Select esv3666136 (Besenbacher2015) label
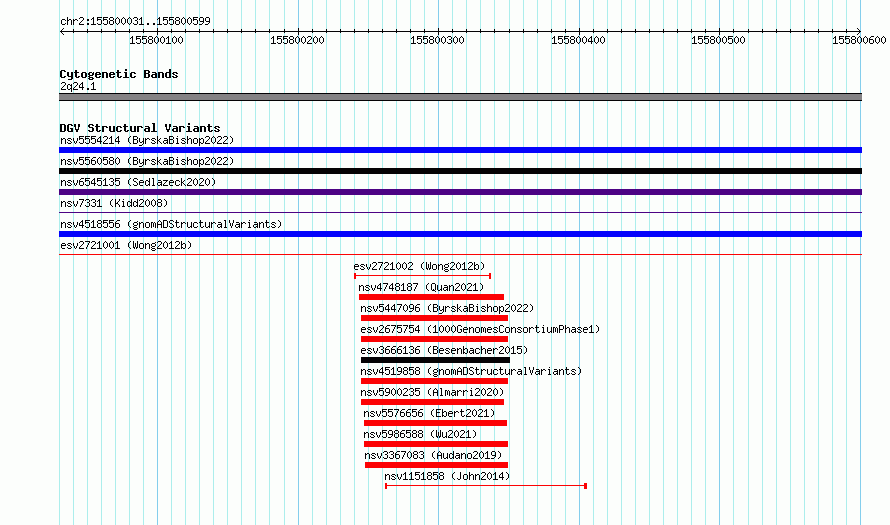The width and height of the screenshot is (890, 525). click(444, 350)
